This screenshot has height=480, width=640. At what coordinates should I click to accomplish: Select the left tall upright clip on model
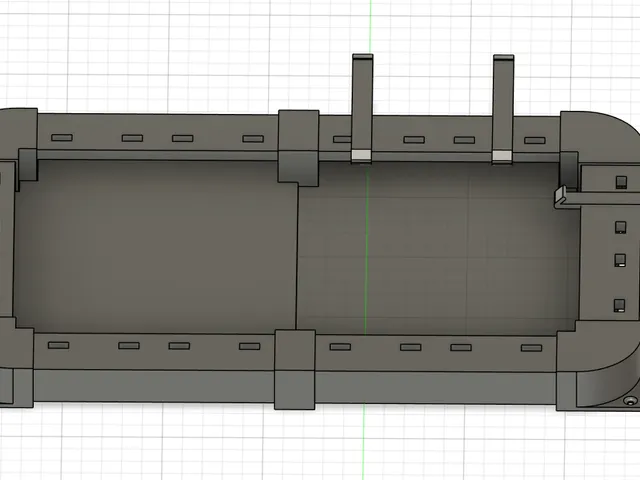coord(362,108)
